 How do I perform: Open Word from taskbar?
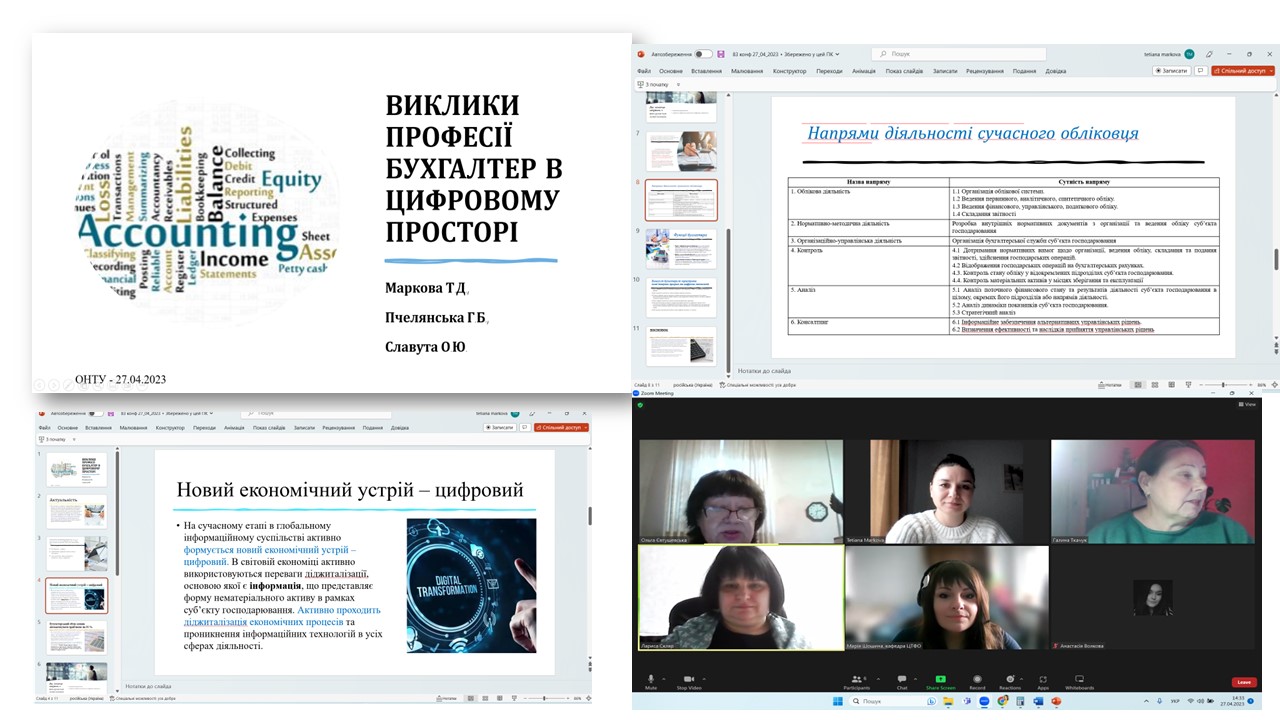1038,701
